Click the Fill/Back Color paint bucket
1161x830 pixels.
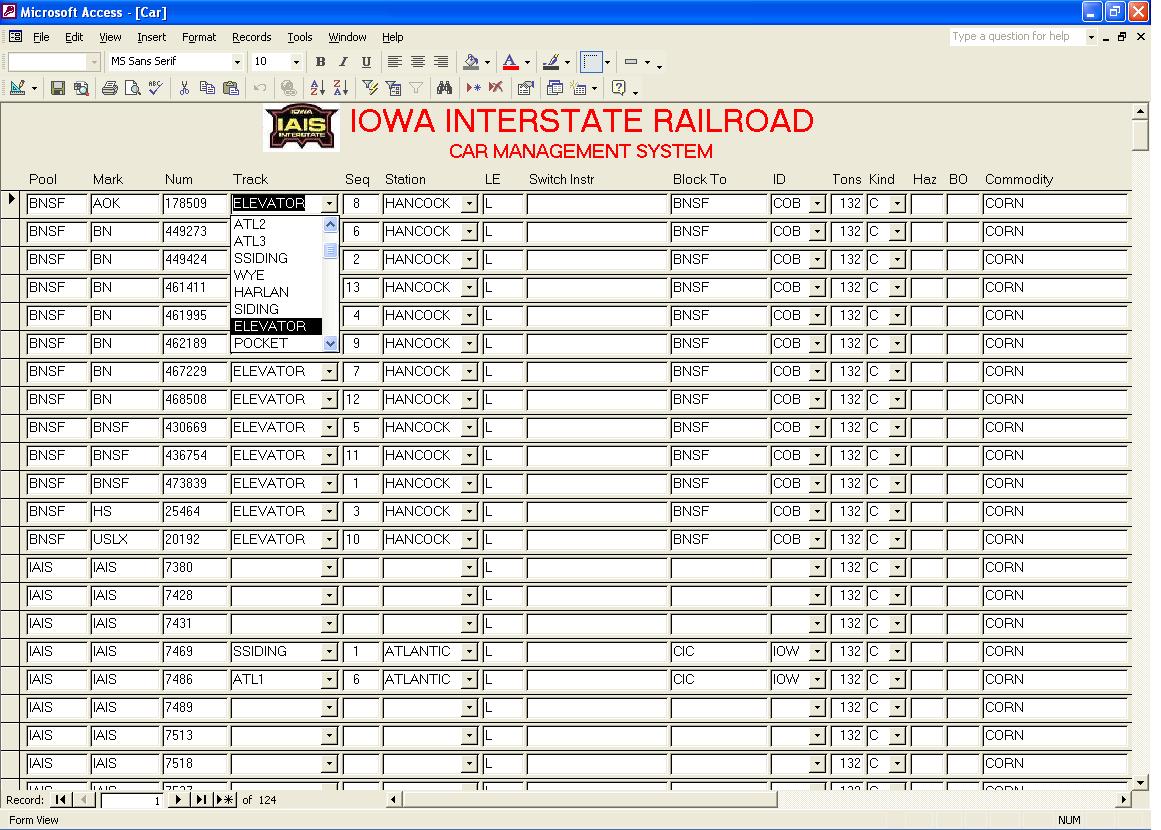(x=471, y=62)
